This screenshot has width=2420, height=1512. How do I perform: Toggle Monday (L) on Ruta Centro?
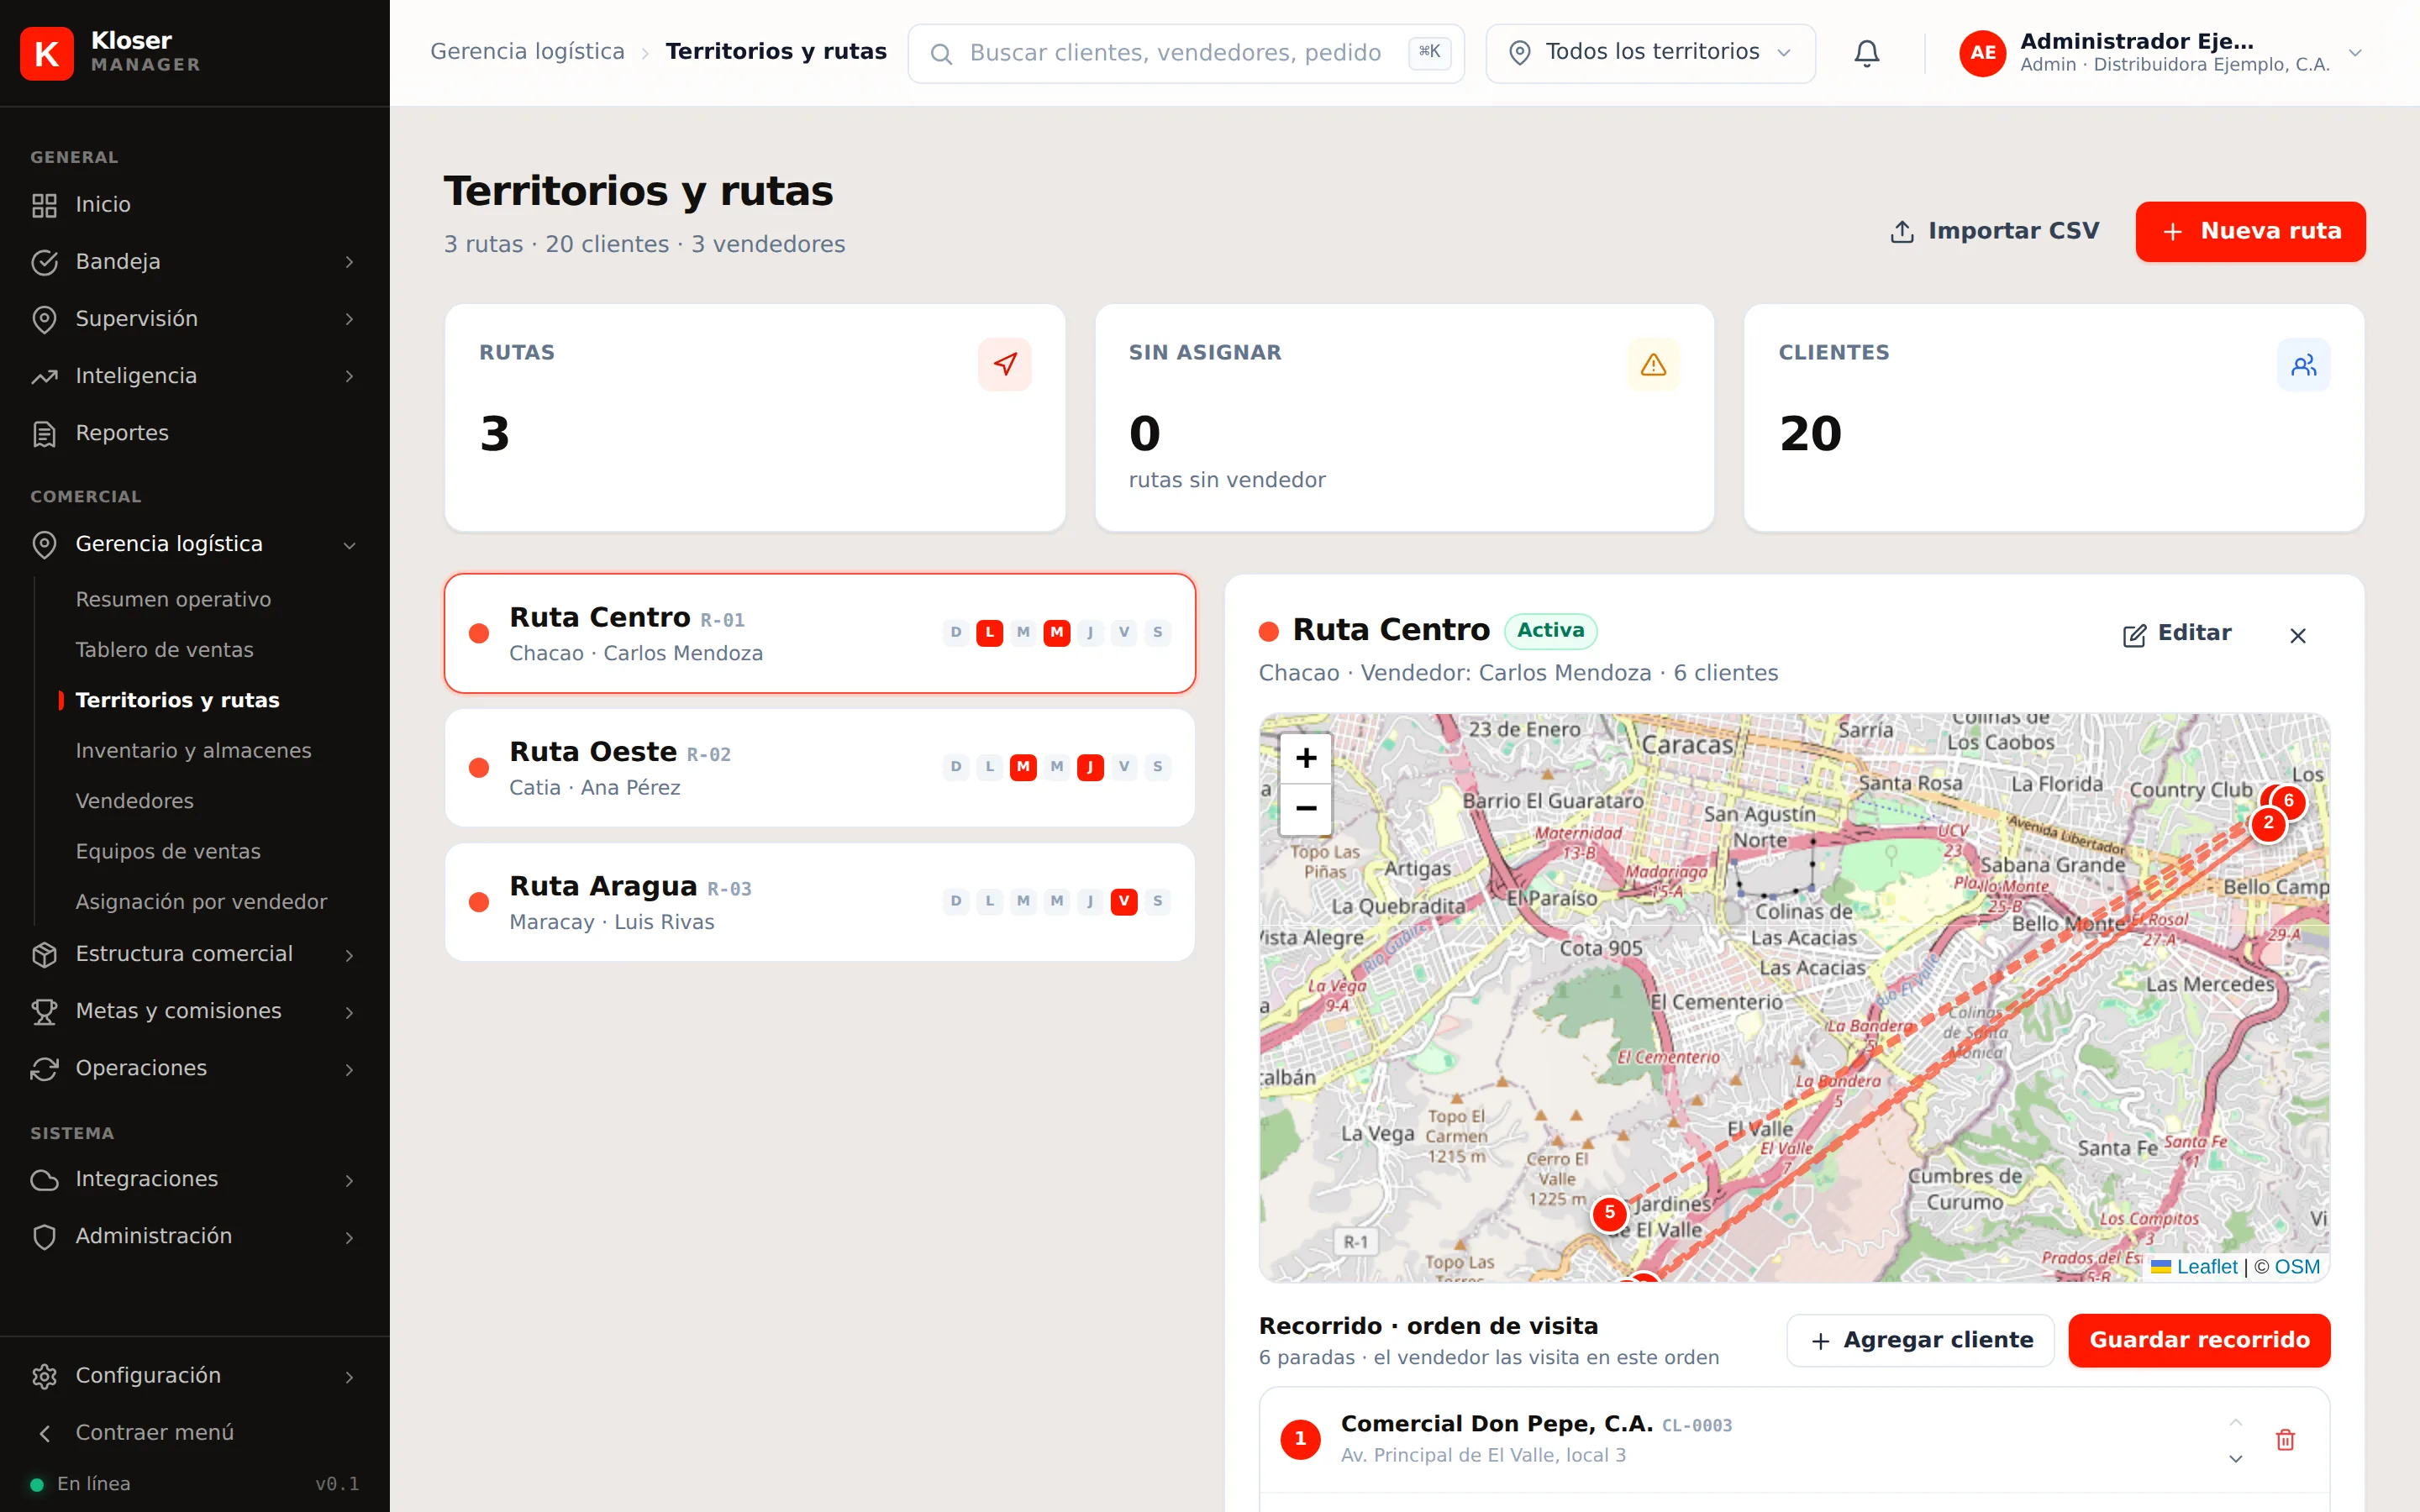(989, 632)
